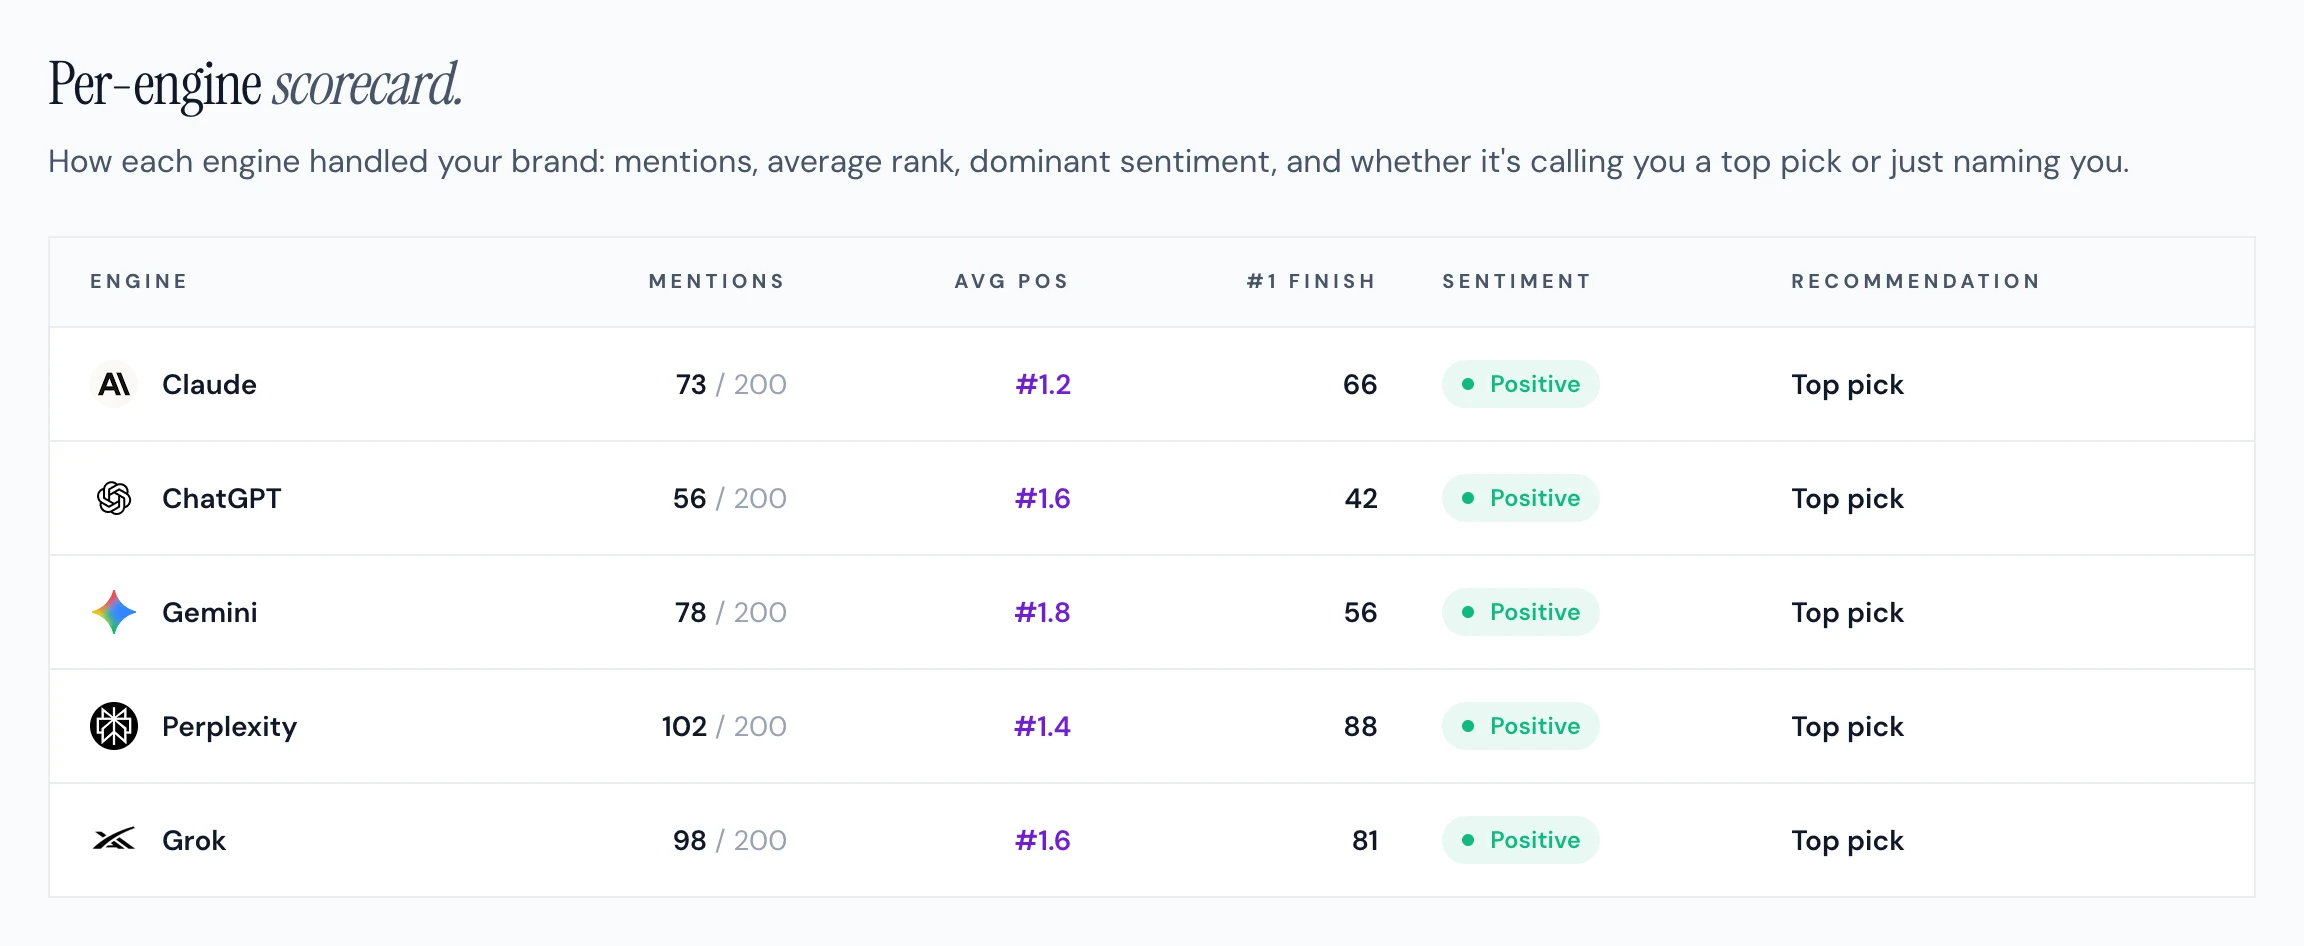Click the ChatGPT engine name

pyautogui.click(x=222, y=498)
